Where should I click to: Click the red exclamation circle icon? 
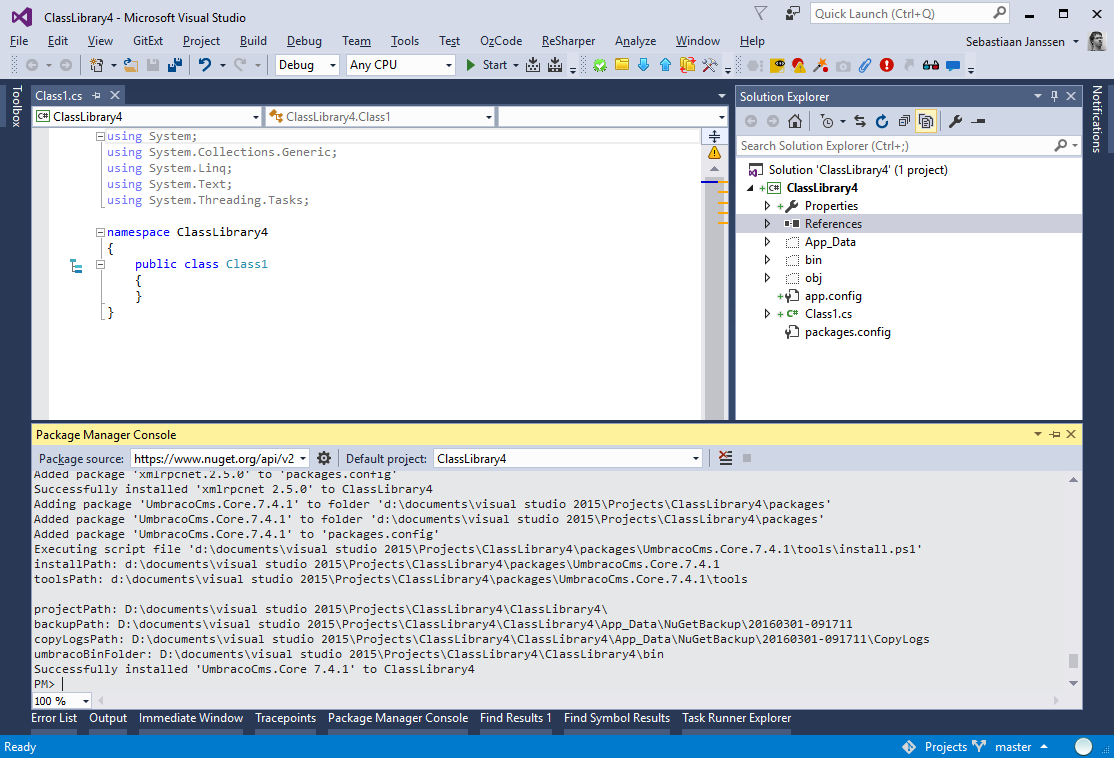(x=887, y=65)
